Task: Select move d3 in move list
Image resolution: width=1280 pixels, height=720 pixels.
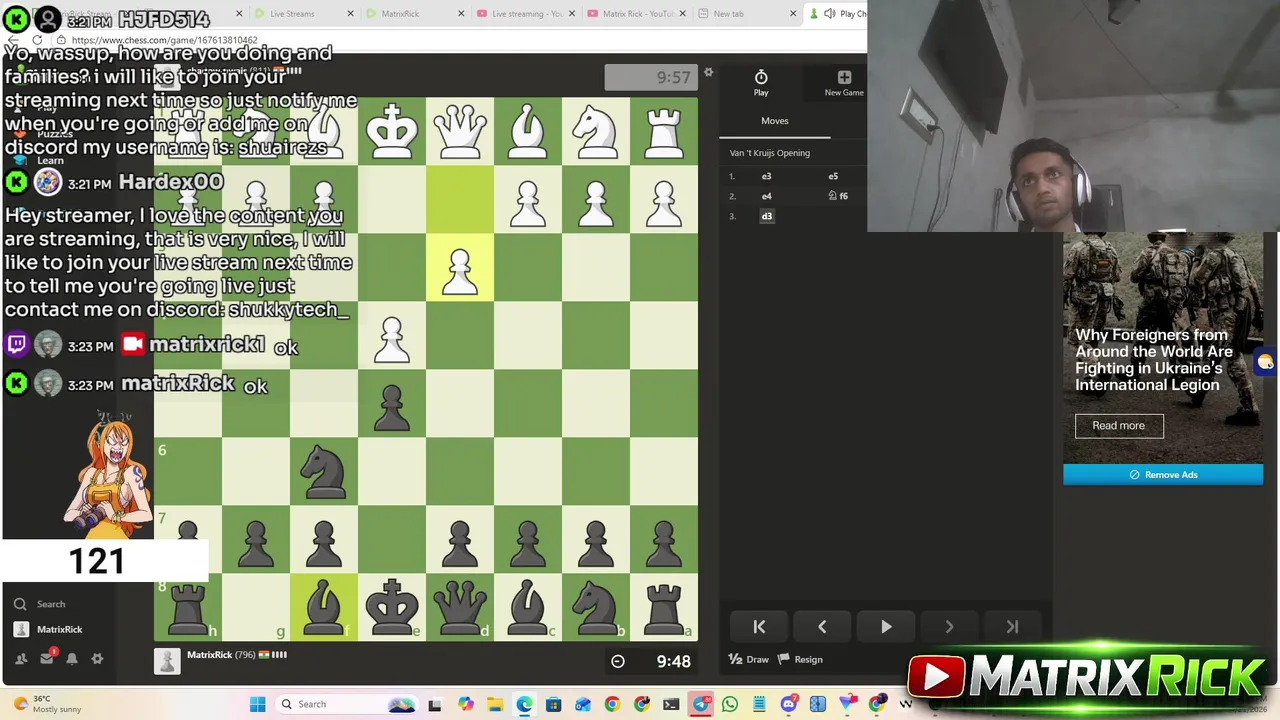Action: [767, 216]
